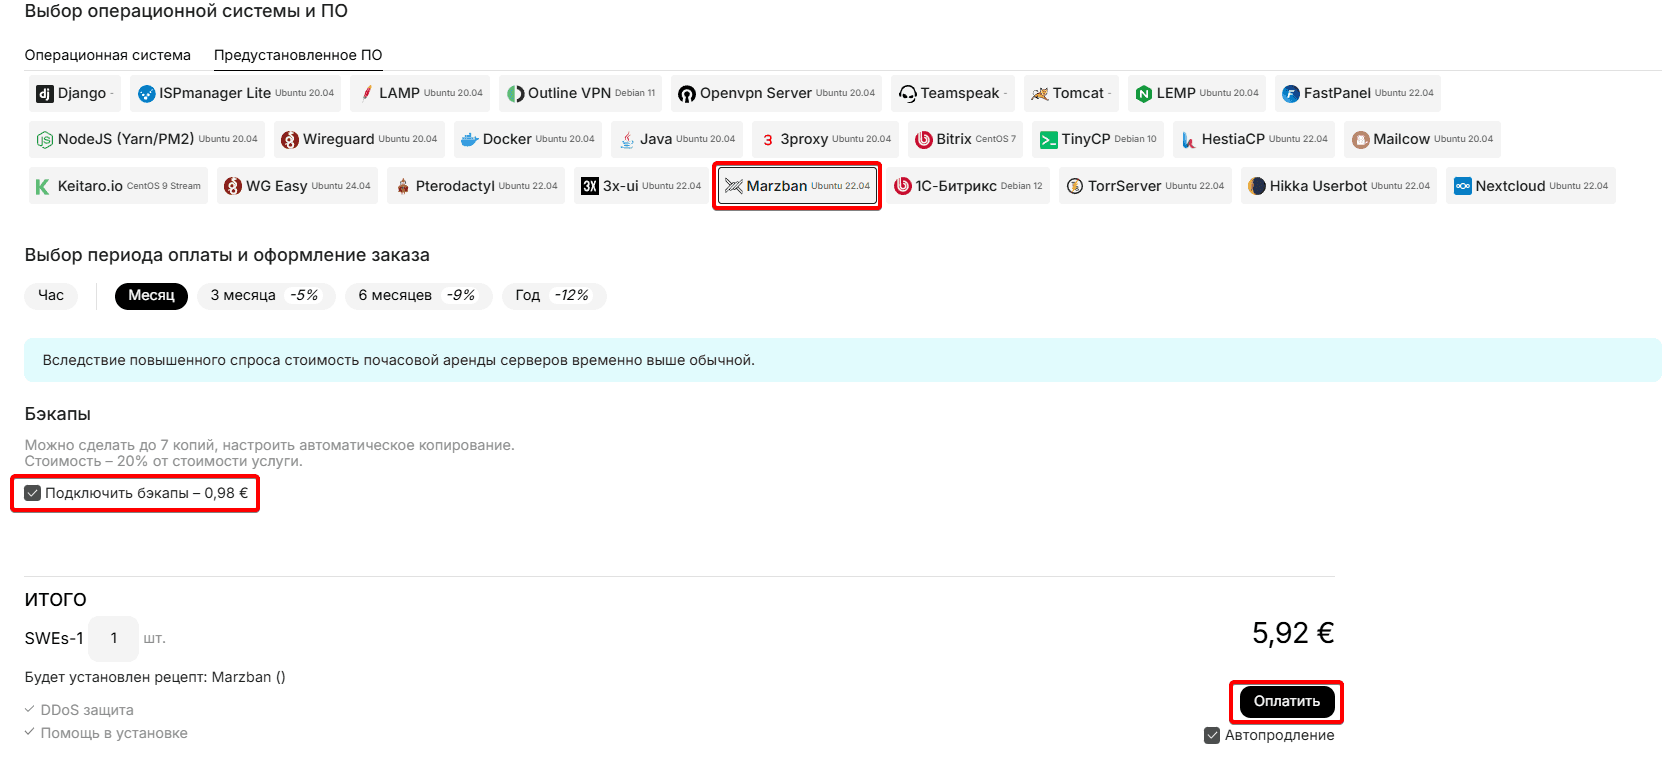1672x765 pixels.
Task: Select the Django icon
Action: [44, 94]
